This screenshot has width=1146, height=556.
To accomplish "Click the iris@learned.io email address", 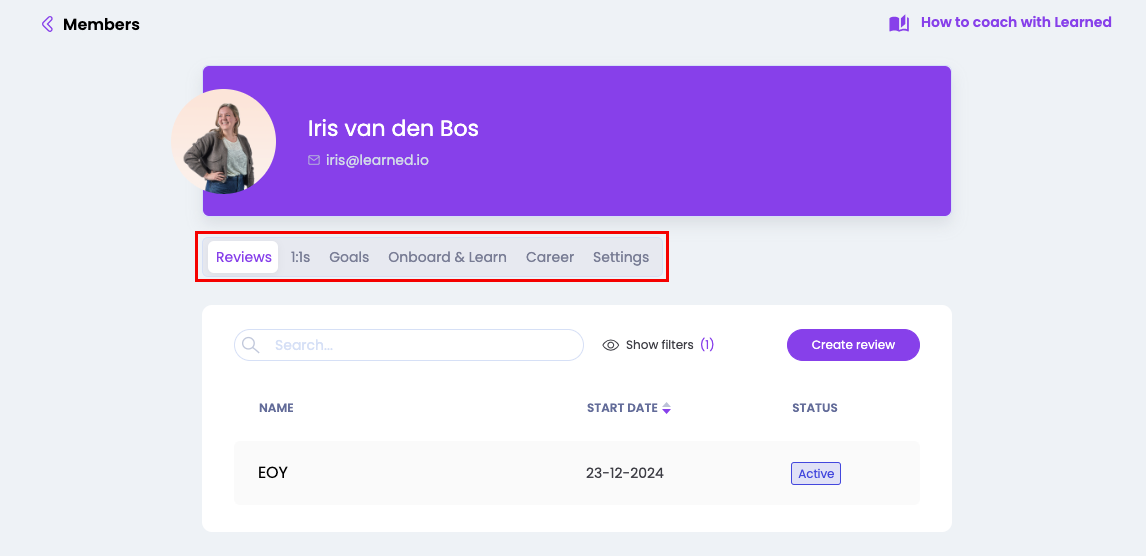I will [377, 160].
